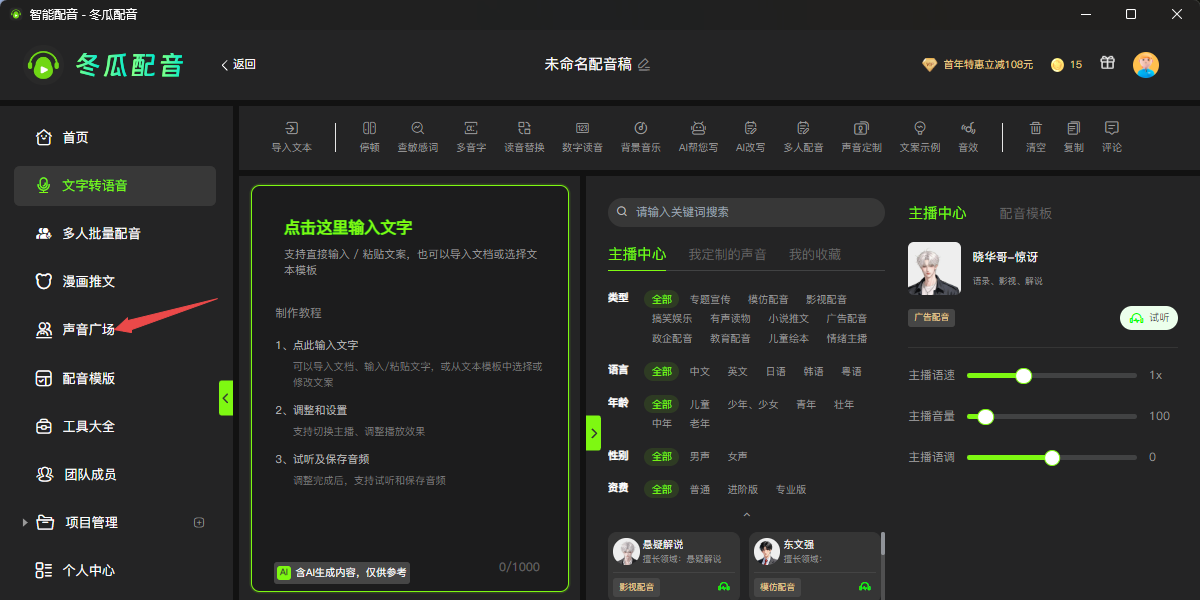This screenshot has height=600, width=1200.
Task: Open the 多人配音 multi-voice tool
Action: [803, 137]
